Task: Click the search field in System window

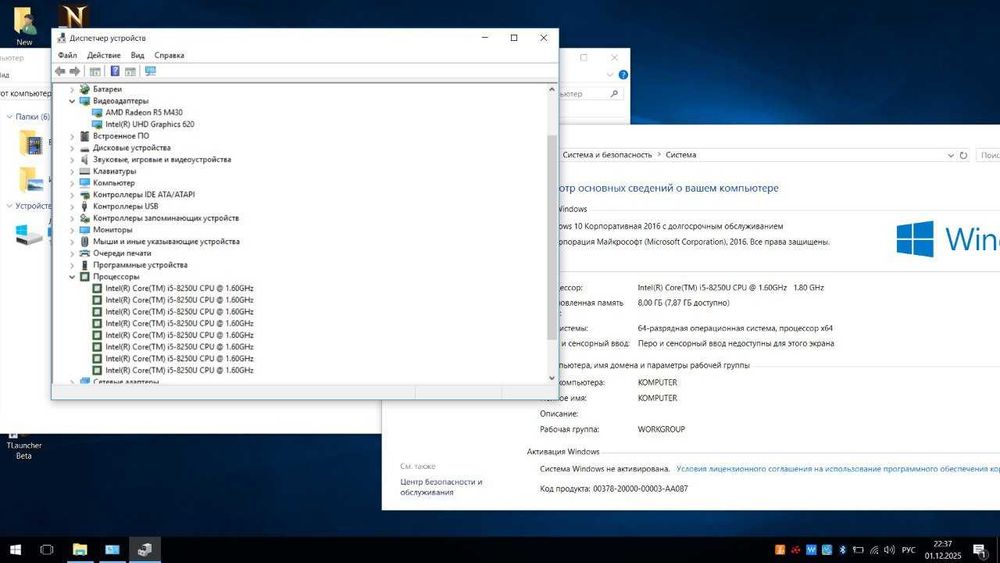Action: (989, 156)
